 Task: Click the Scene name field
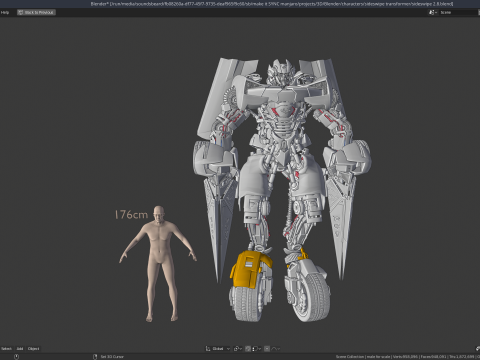459,12
